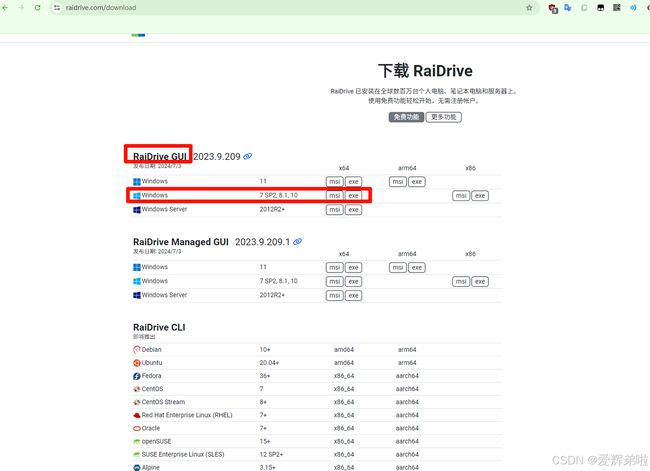This screenshot has height=471, width=650.
Task: Download RaiDrive GUI Windows 7 SP2 x86 exe
Action: pos(480,196)
